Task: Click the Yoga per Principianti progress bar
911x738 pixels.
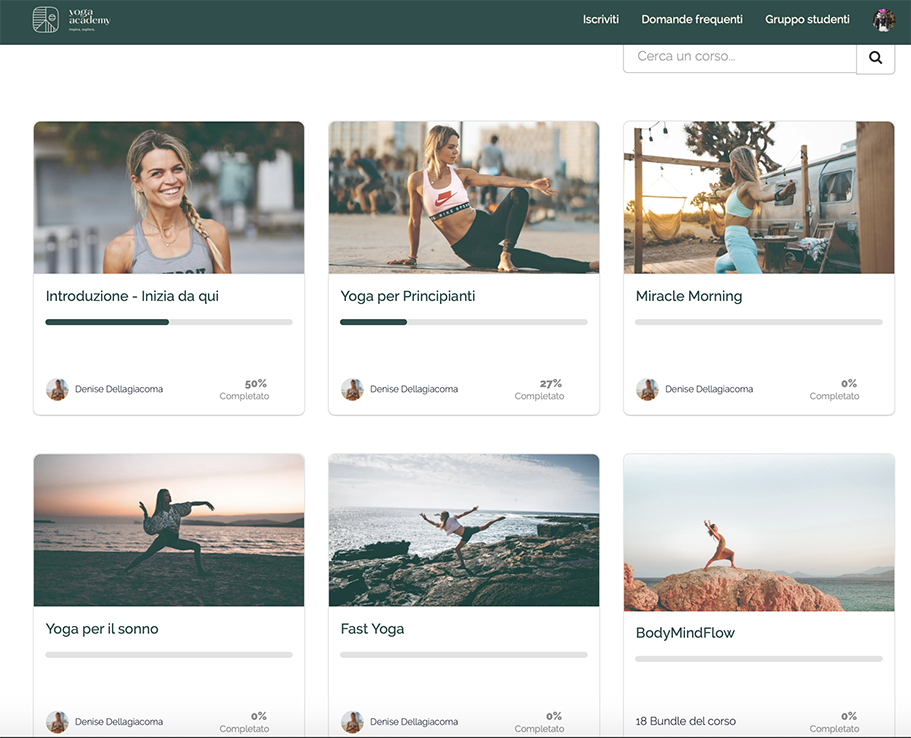Action: (x=463, y=322)
